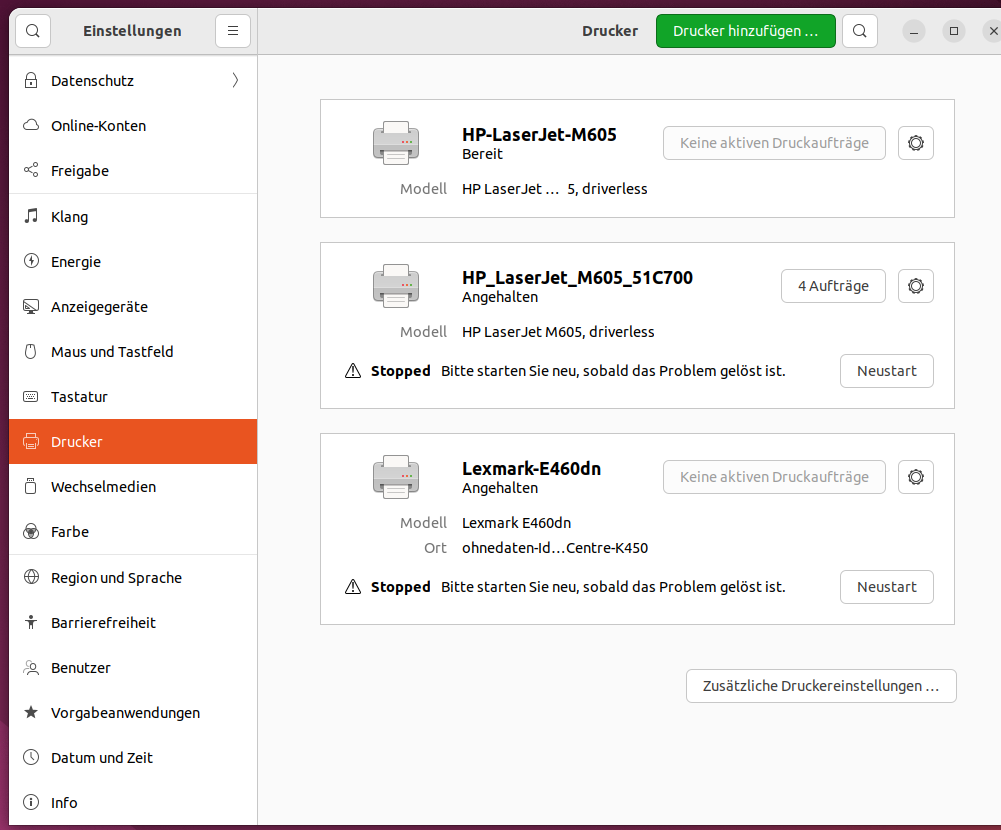Go to Vorgabeanwendungen
This screenshot has width=1001, height=830.
coord(133,713)
